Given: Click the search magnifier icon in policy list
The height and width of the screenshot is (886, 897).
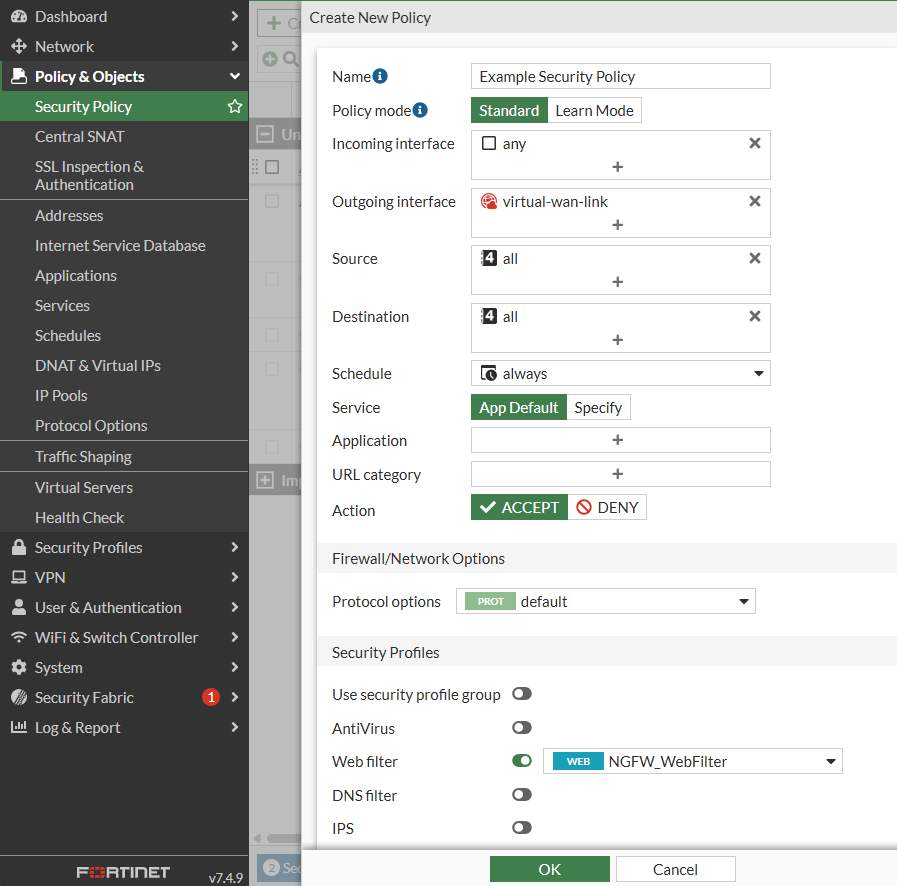Looking at the screenshot, I should pos(291,59).
